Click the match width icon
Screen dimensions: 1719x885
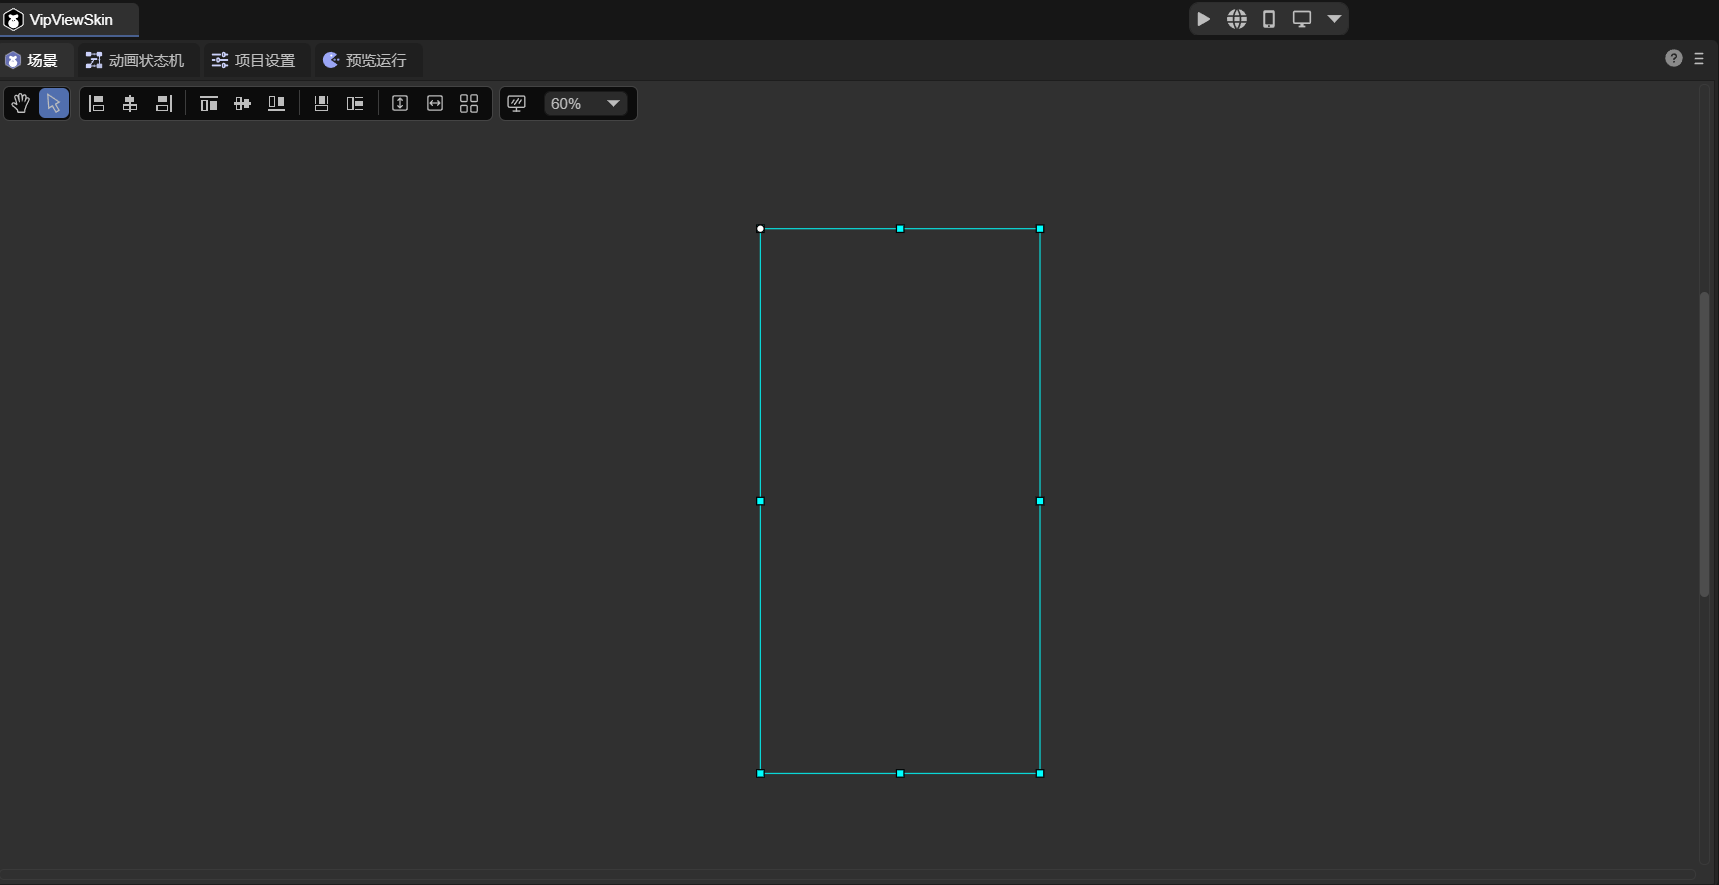tap(435, 104)
